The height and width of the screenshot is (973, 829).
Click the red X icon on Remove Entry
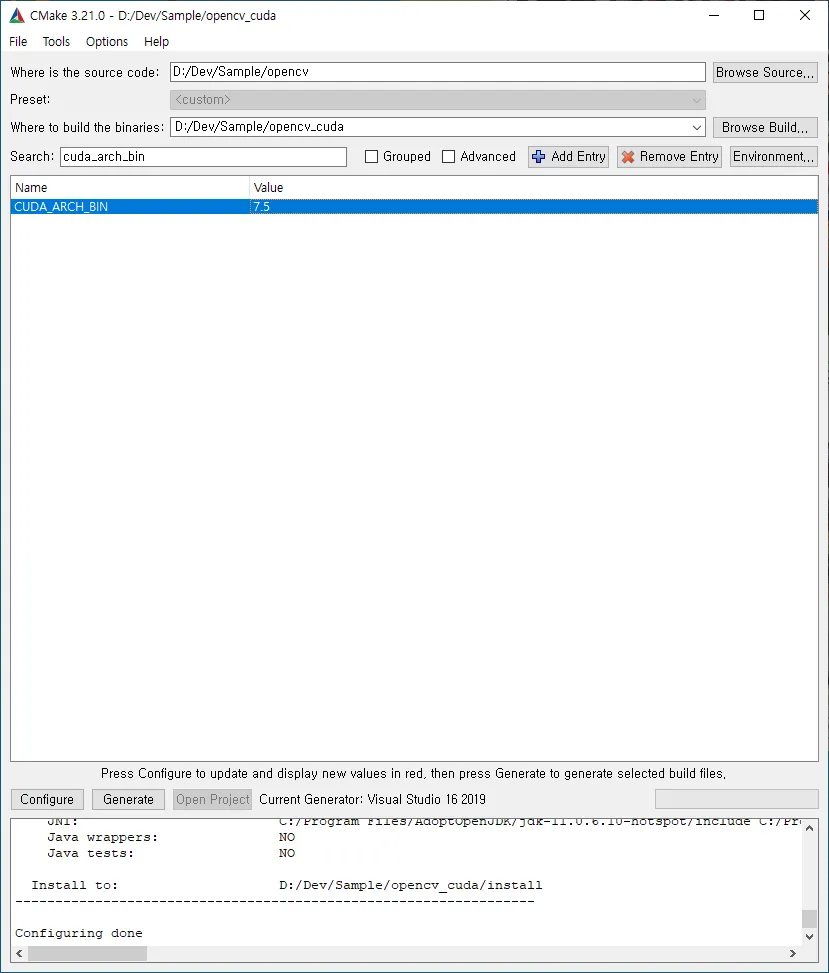(628, 157)
